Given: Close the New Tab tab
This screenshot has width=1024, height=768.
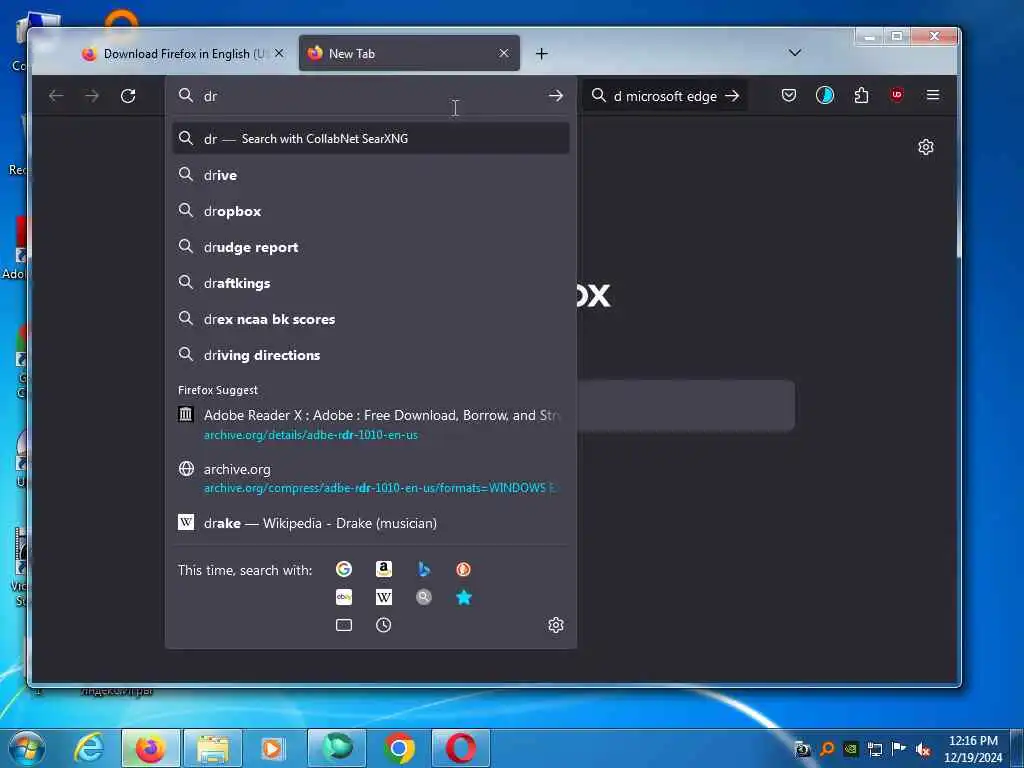Looking at the screenshot, I should pos(504,54).
